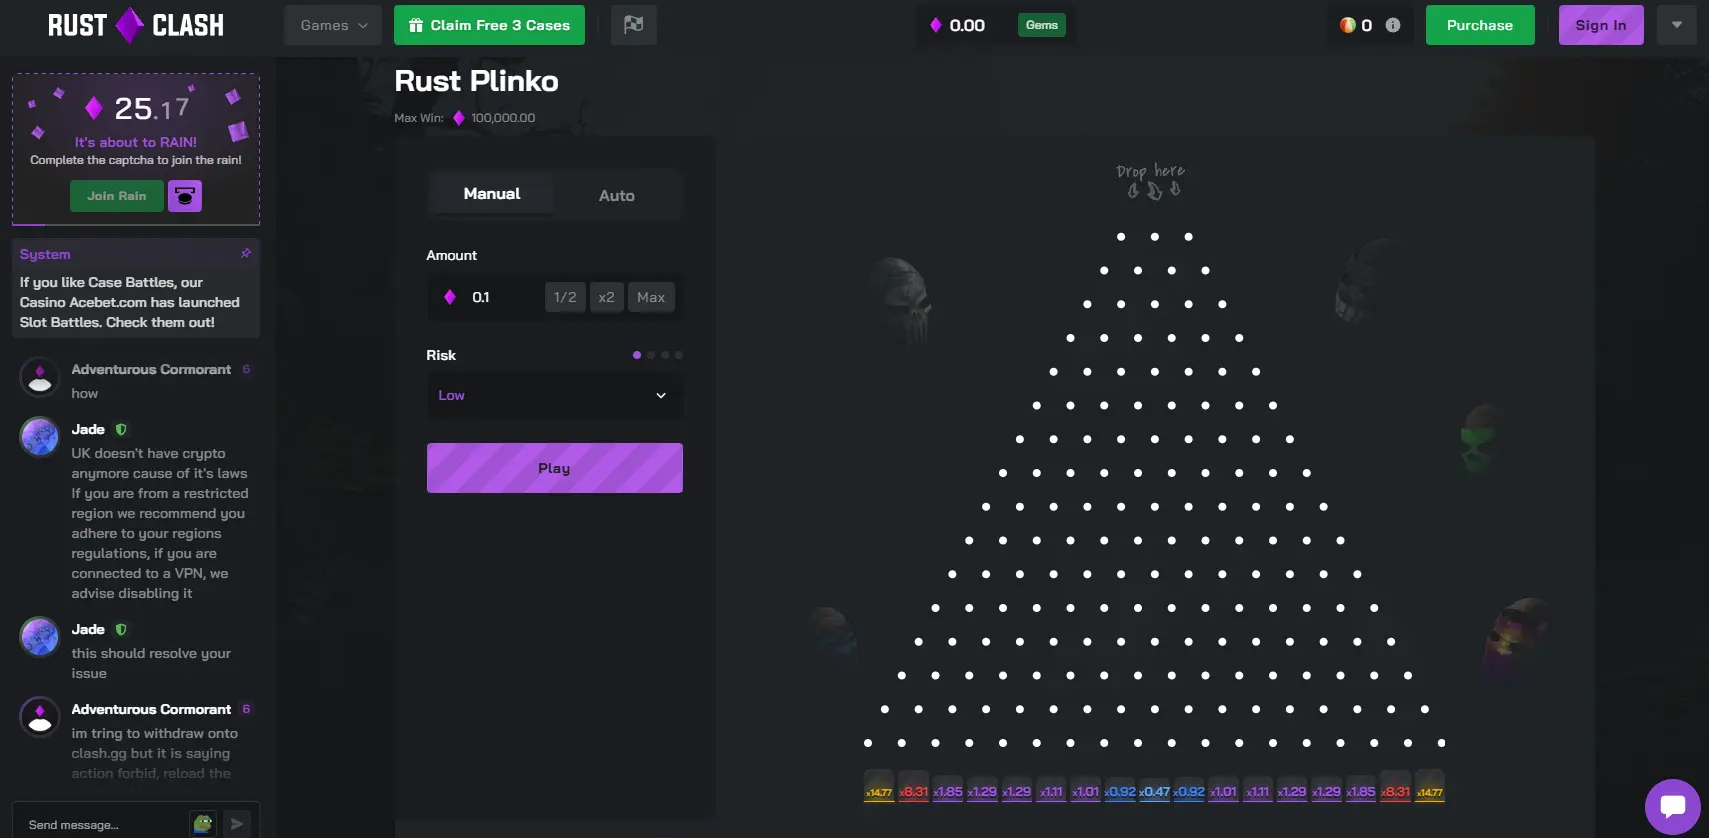Open the live support chat bubble
This screenshot has width=1709, height=838.
[x=1673, y=807]
